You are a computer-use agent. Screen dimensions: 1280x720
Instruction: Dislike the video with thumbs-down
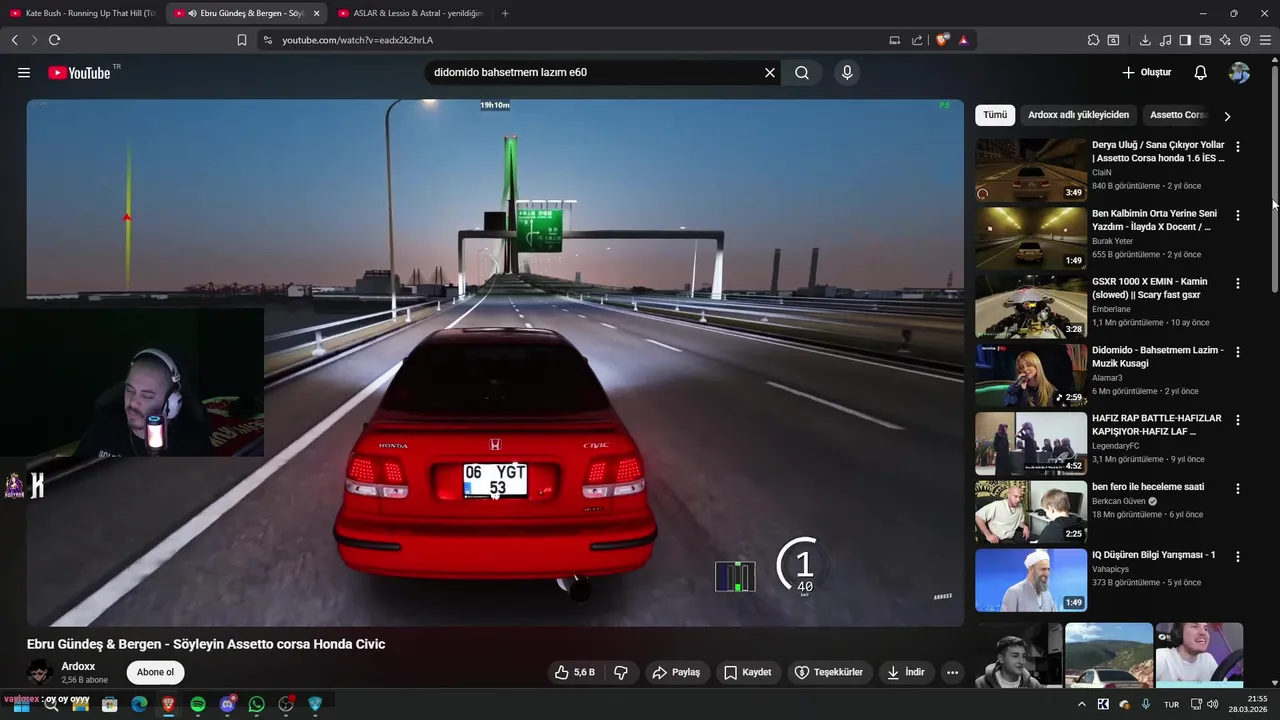[x=620, y=672]
